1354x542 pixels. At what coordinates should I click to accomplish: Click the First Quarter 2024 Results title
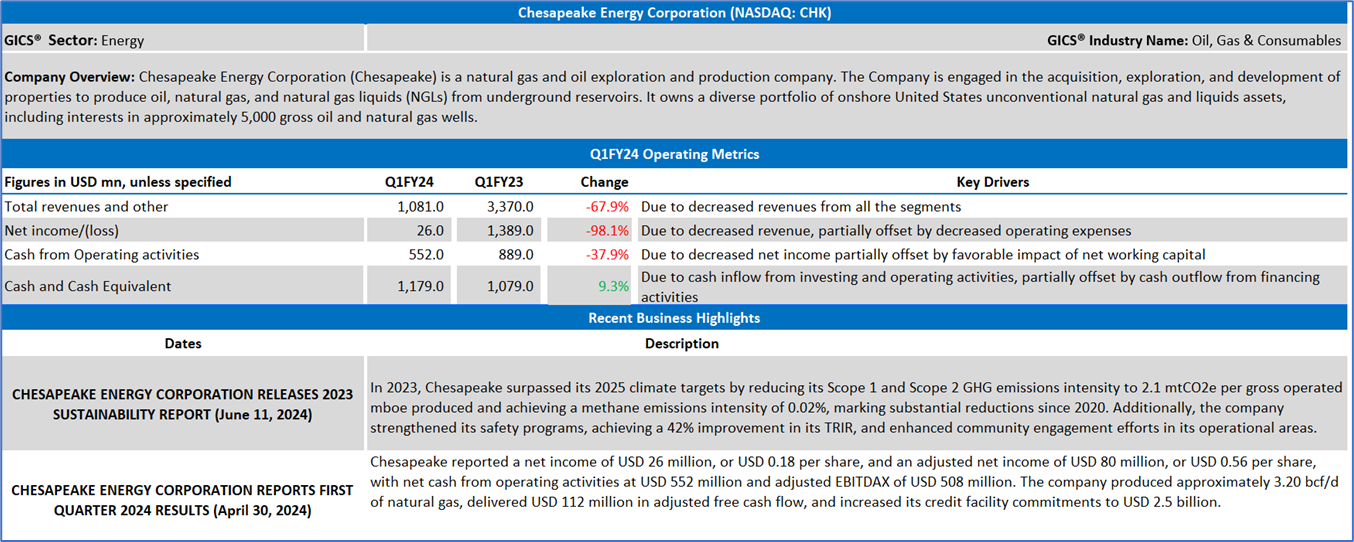tap(183, 500)
